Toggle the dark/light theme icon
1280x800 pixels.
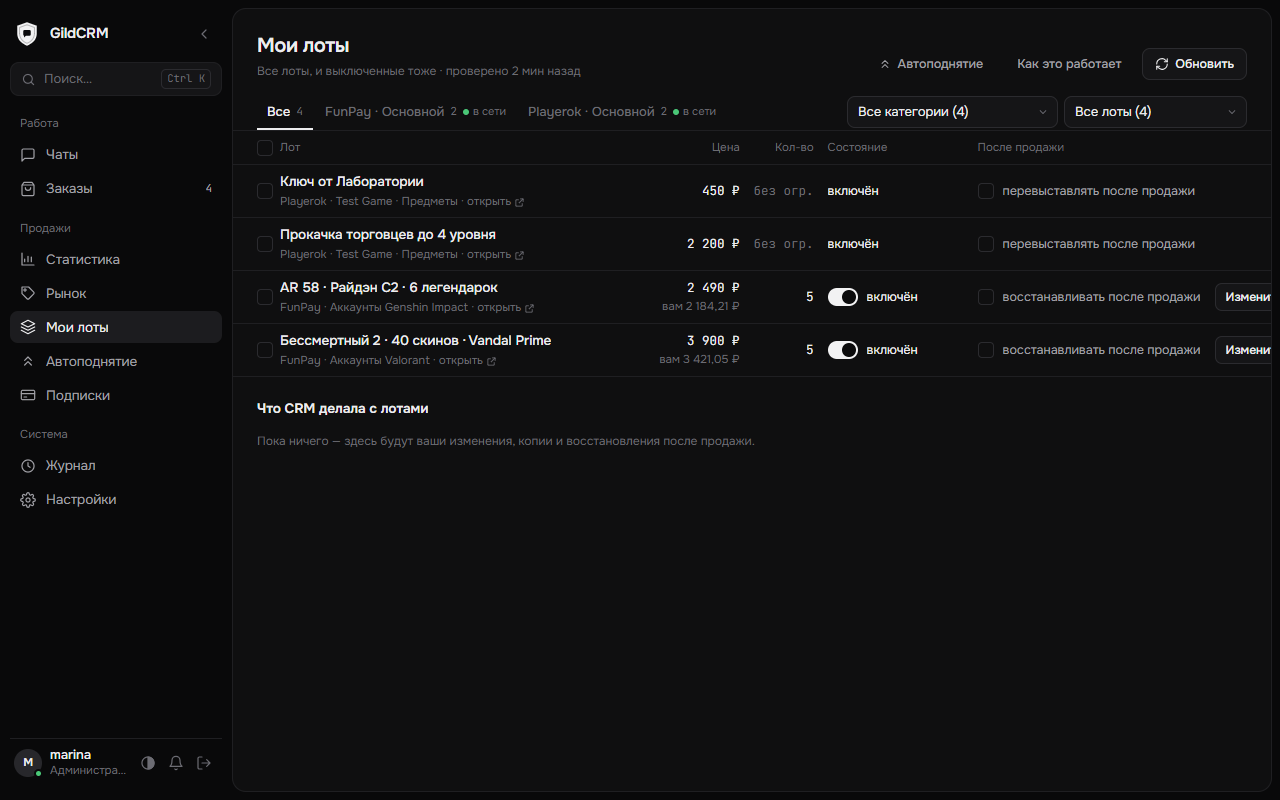coord(148,763)
